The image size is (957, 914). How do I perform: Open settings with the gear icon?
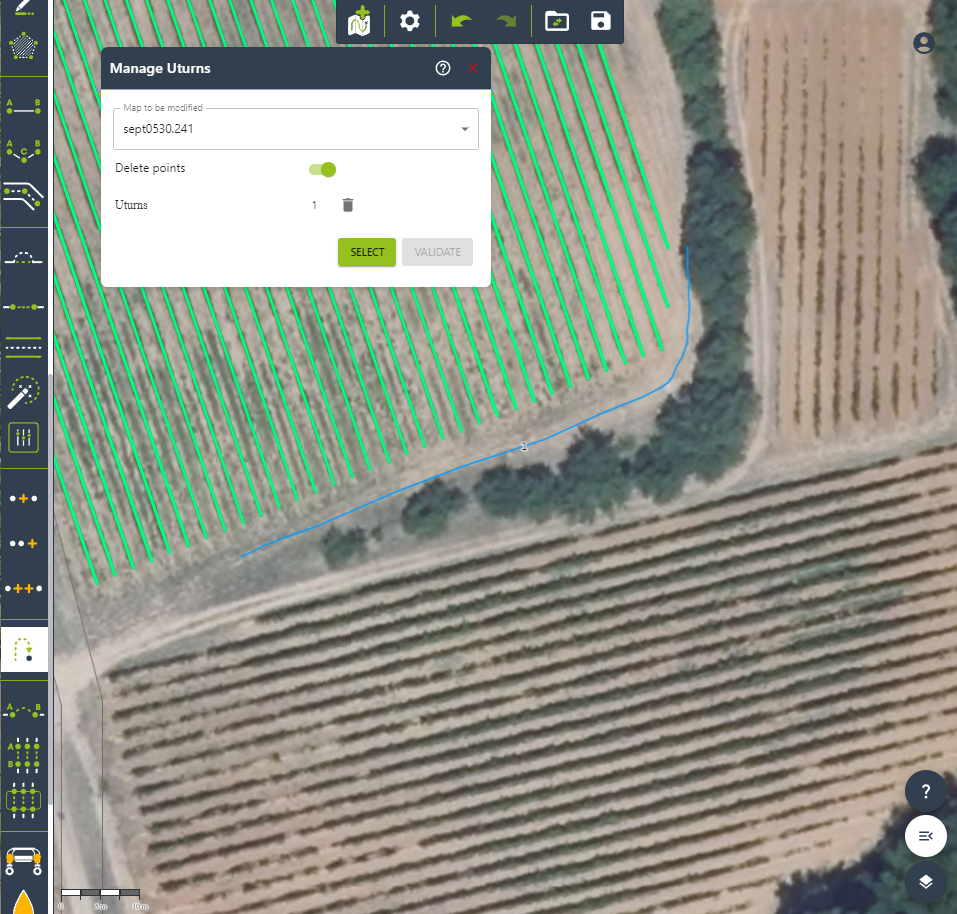[x=409, y=21]
